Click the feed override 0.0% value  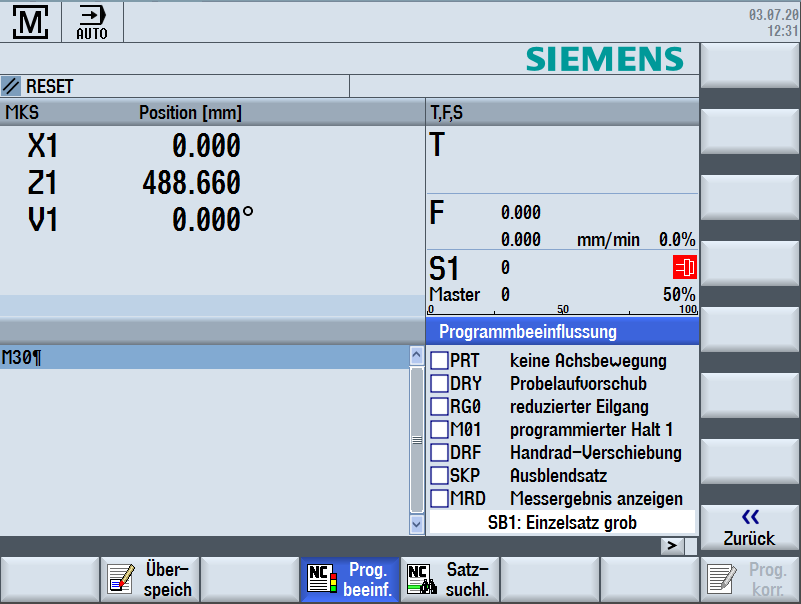pos(677,239)
